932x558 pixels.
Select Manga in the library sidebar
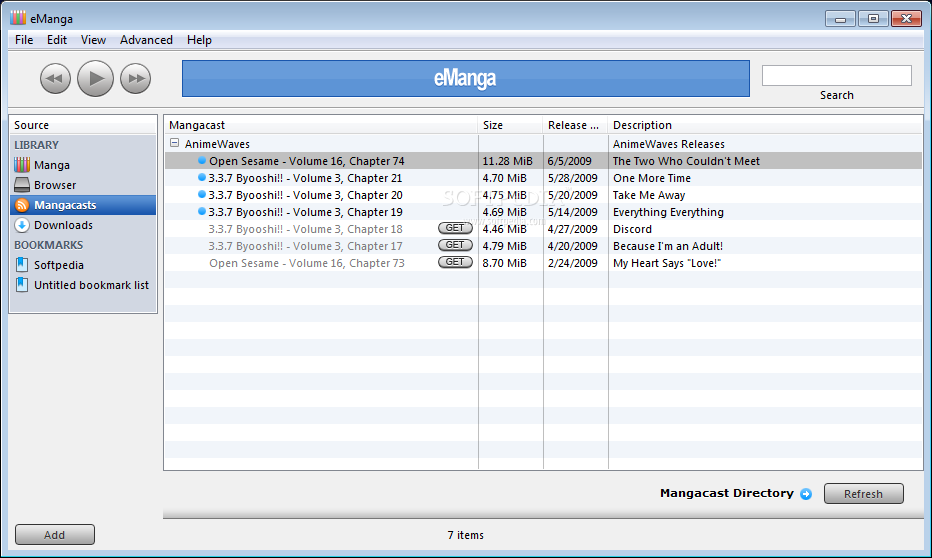pos(52,165)
